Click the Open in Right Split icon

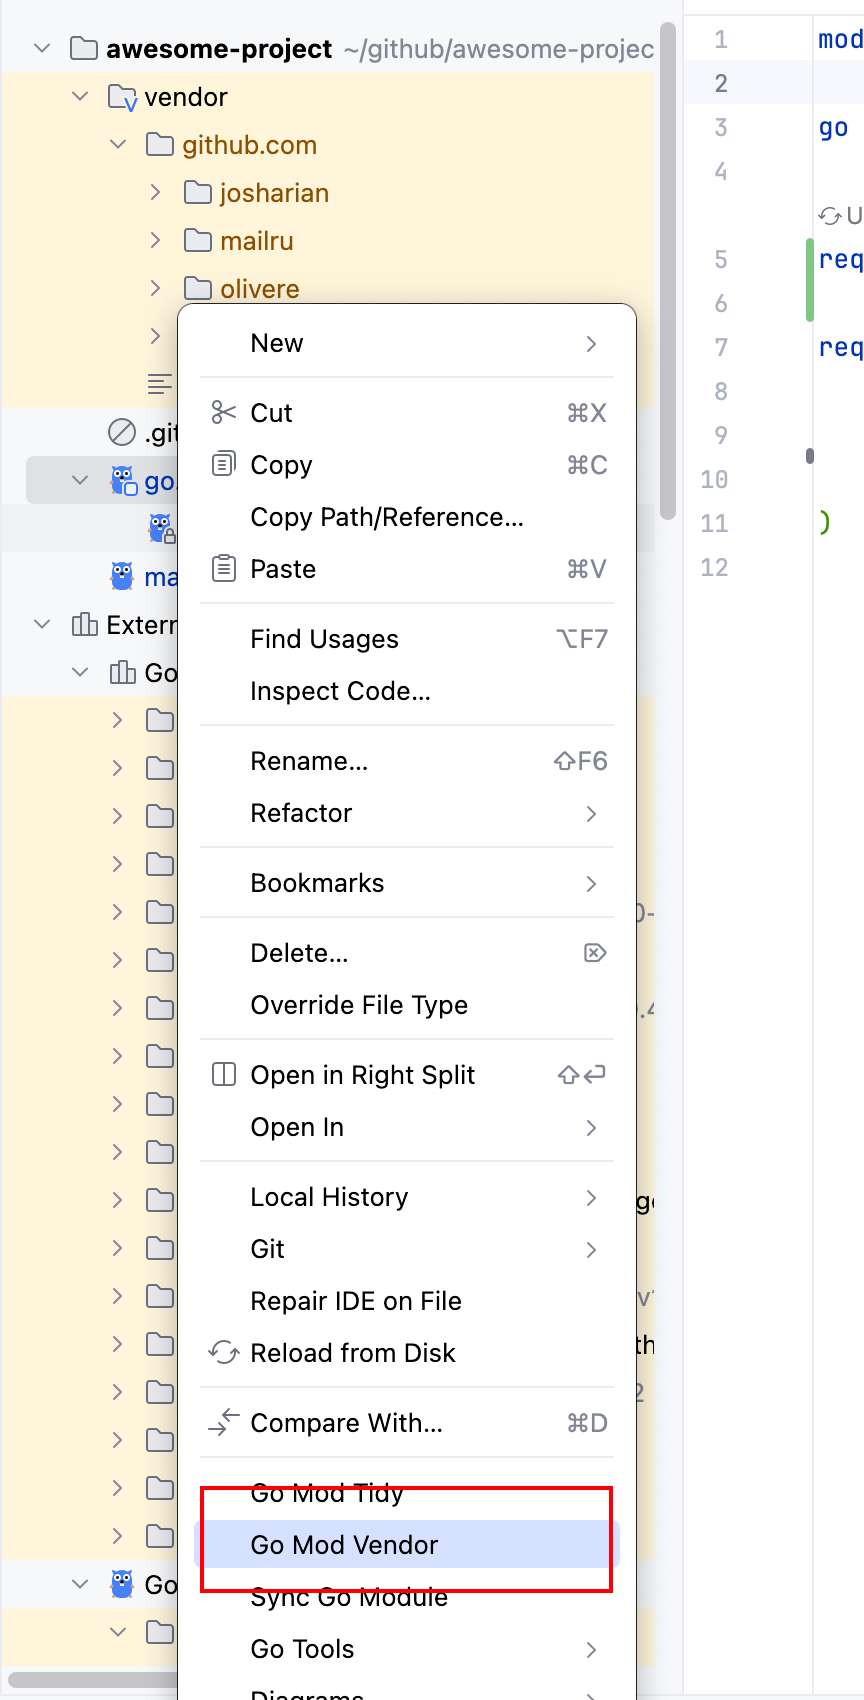click(x=223, y=1075)
